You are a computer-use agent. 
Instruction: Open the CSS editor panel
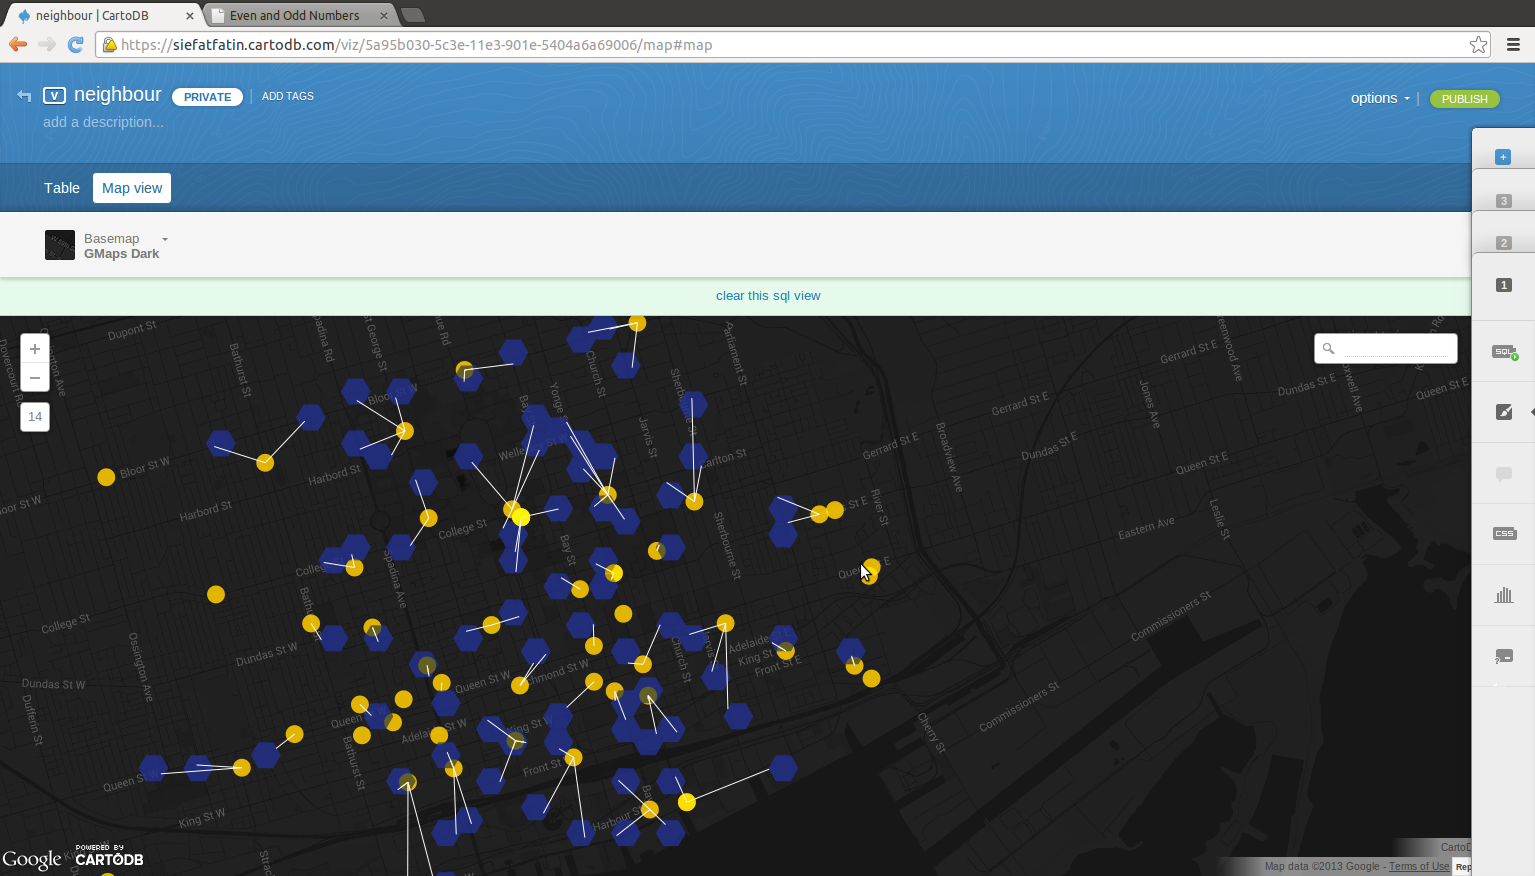pos(1504,534)
